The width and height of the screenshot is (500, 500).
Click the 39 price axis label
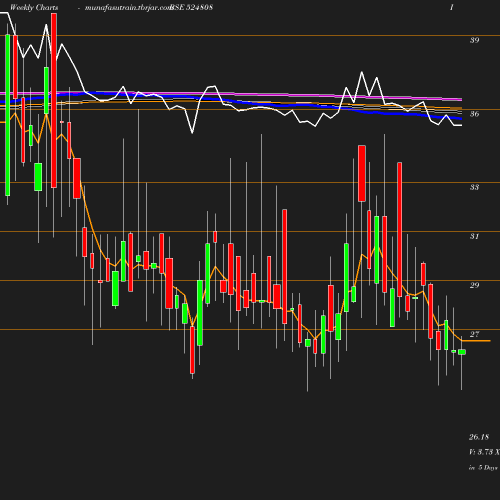[x=474, y=40]
